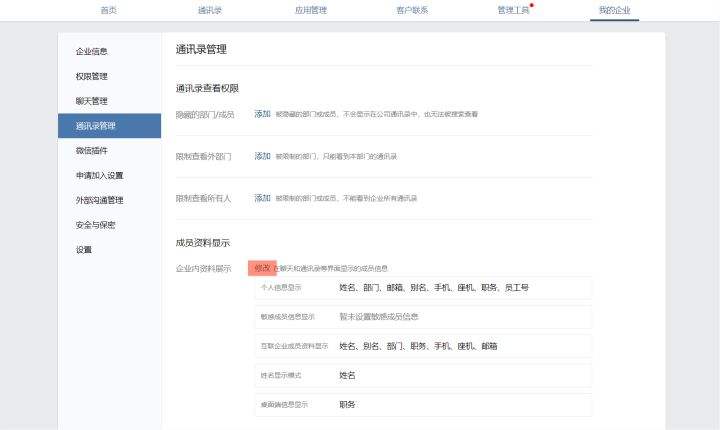Image resolution: width=720 pixels, height=430 pixels.
Task: Click 添加 next to 限制查看所有人
Action: click(x=262, y=198)
